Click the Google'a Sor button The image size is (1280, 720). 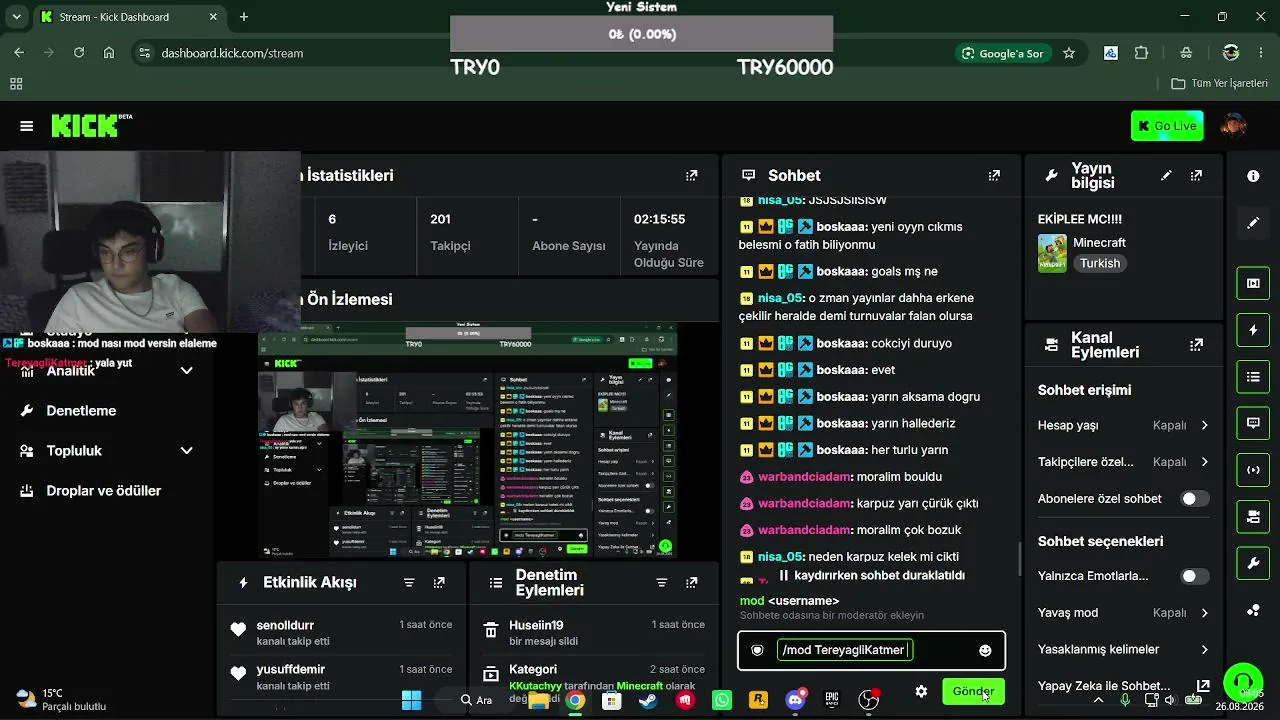coord(1003,53)
